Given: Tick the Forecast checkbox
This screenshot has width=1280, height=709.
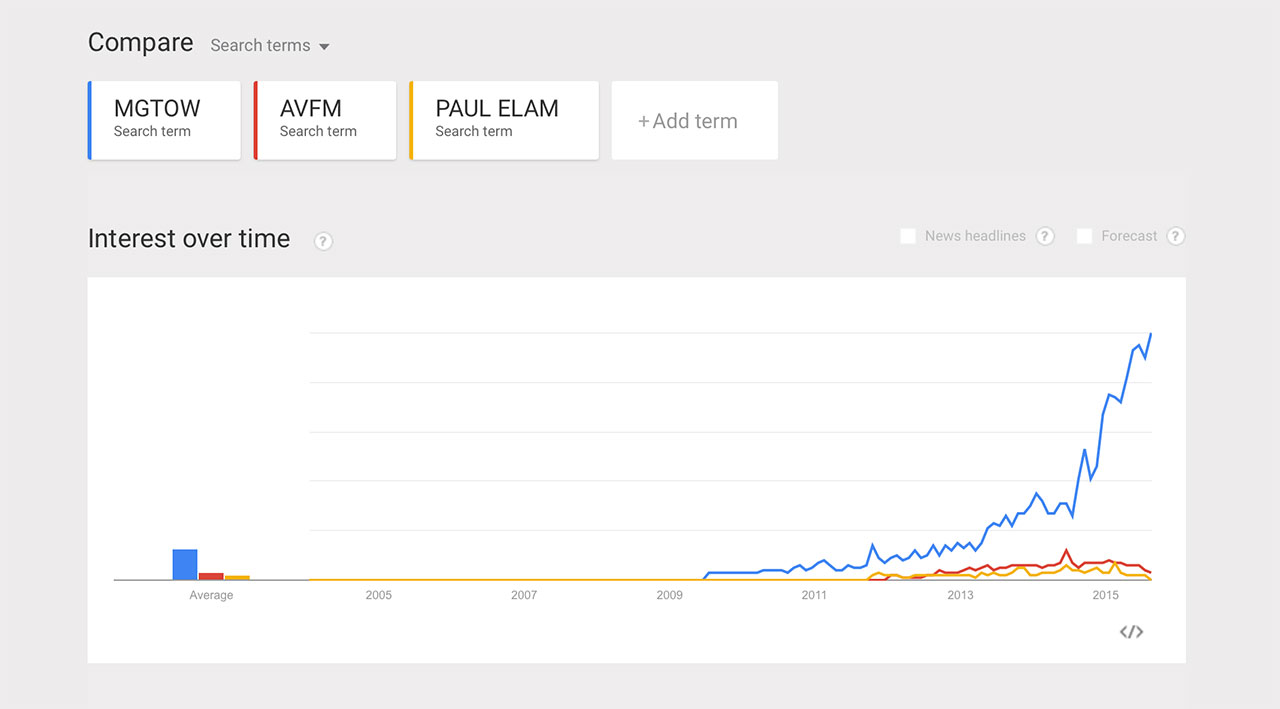Looking at the screenshot, I should coord(1084,237).
